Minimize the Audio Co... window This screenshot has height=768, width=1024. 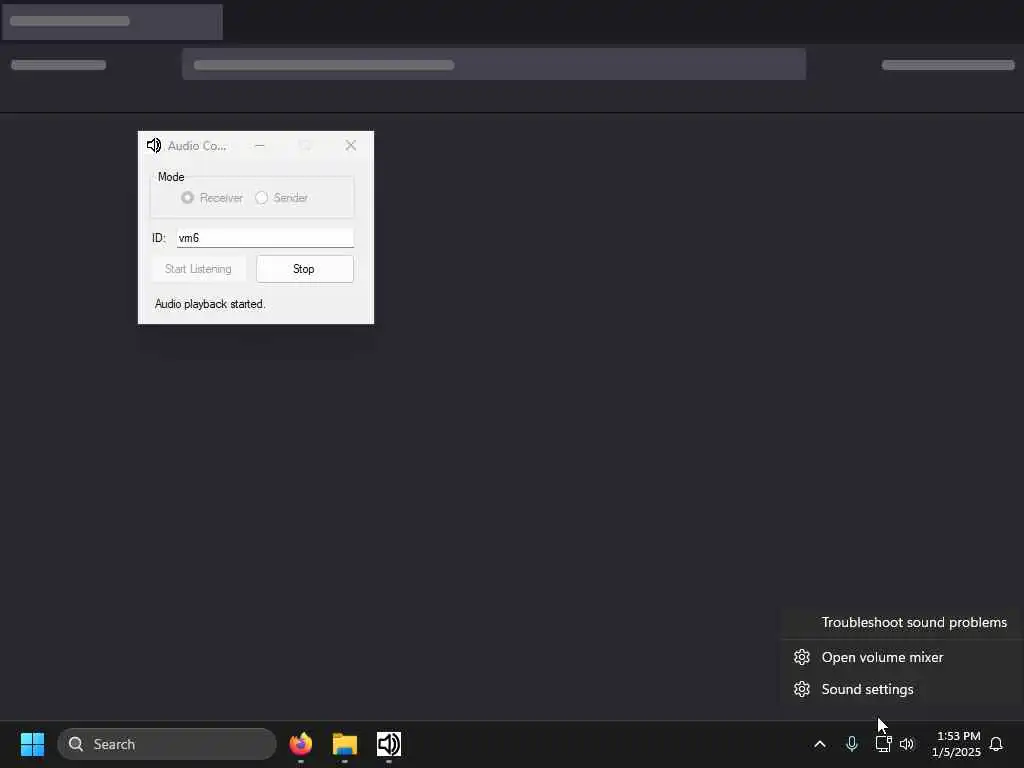pos(260,145)
